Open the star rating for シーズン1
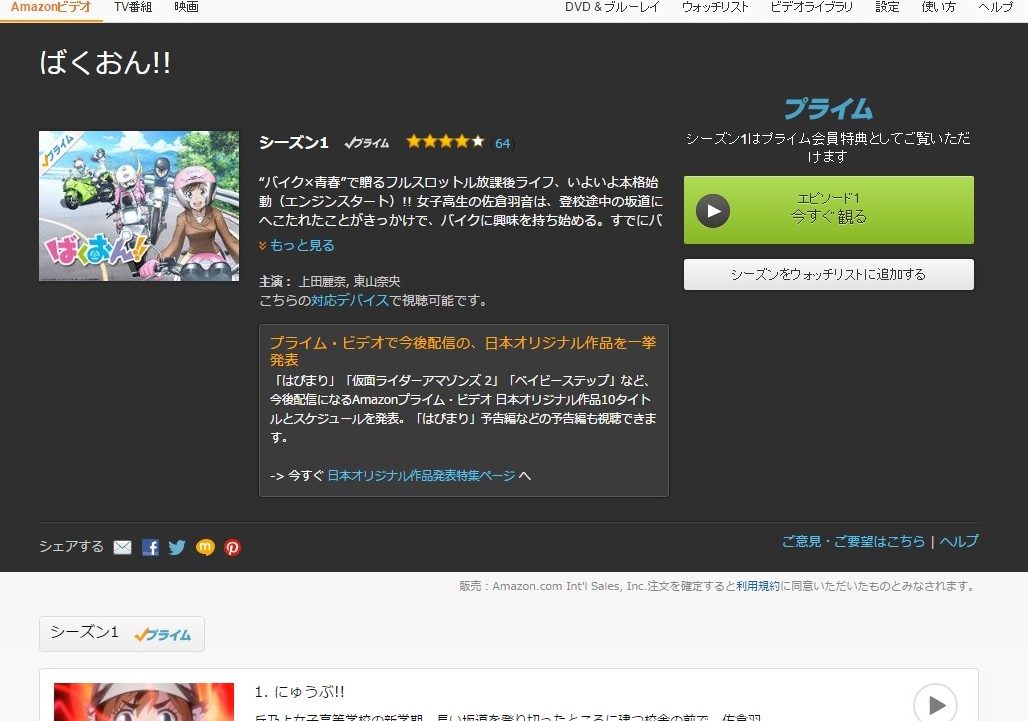 point(445,142)
